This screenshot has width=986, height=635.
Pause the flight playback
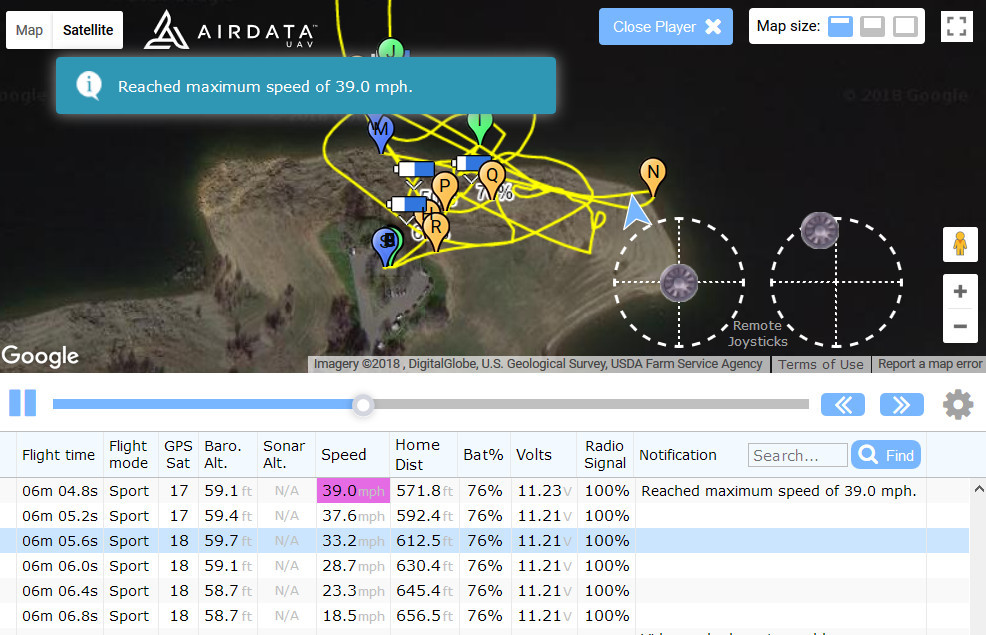[x=23, y=403]
